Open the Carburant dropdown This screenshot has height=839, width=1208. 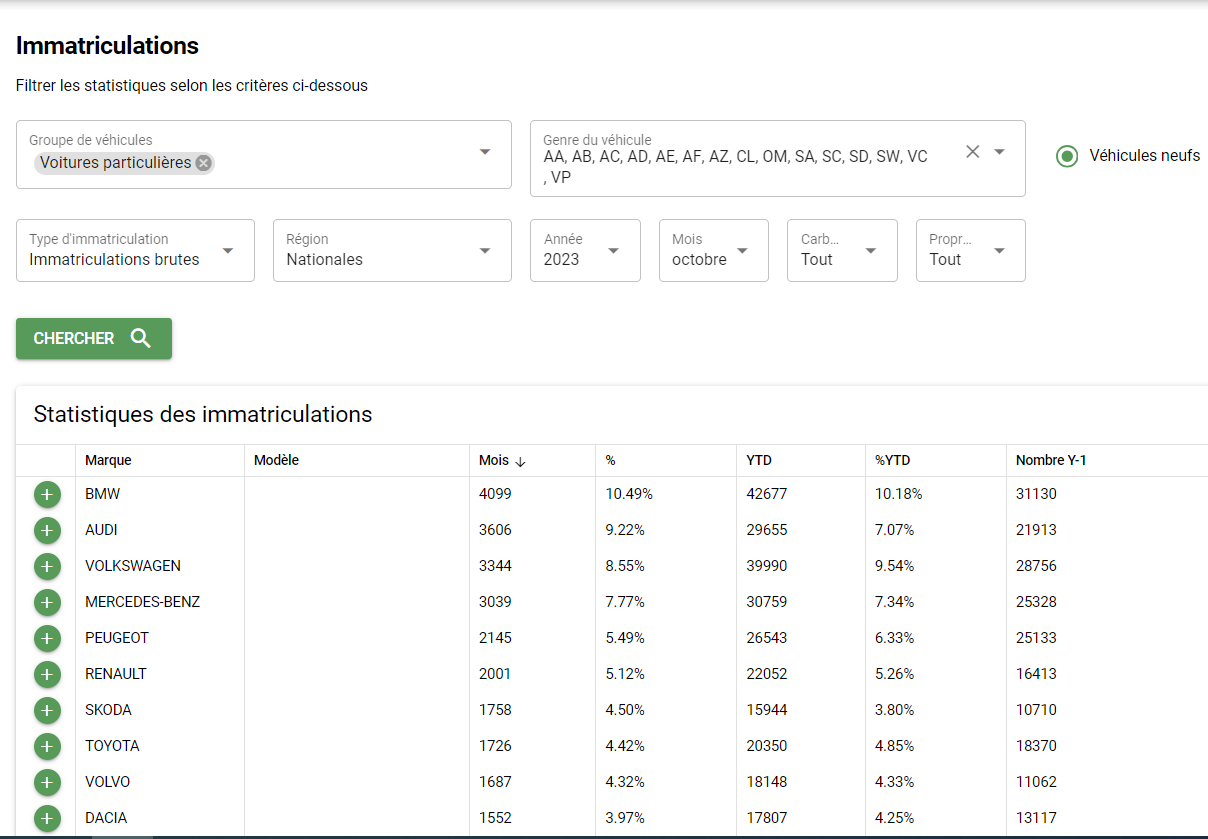pyautogui.click(x=842, y=250)
